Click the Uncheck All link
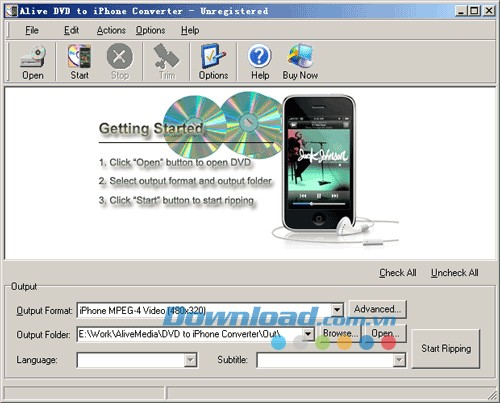500x403 pixels. pos(455,273)
